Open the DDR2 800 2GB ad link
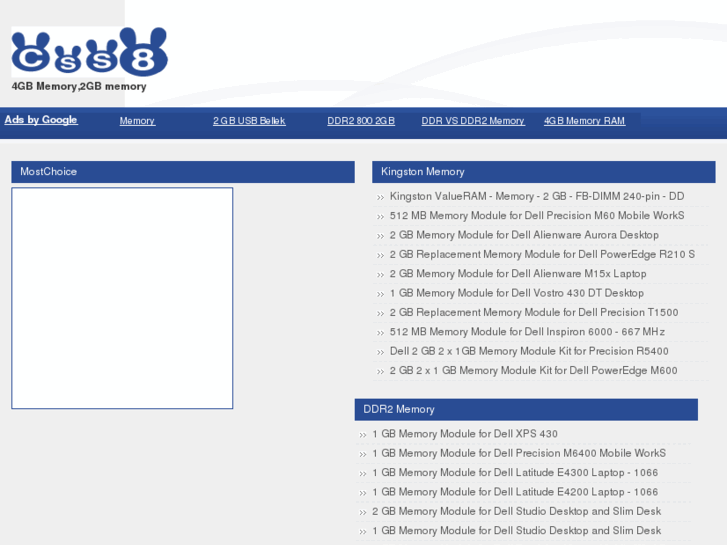The height and width of the screenshot is (545, 727). [x=361, y=121]
